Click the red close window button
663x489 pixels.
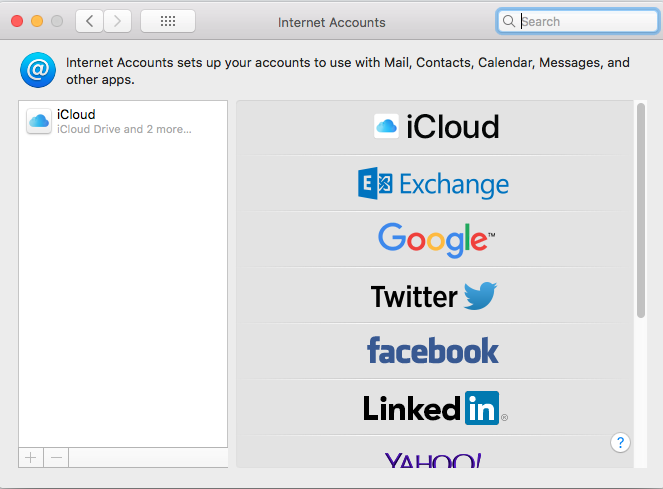pyautogui.click(x=17, y=21)
